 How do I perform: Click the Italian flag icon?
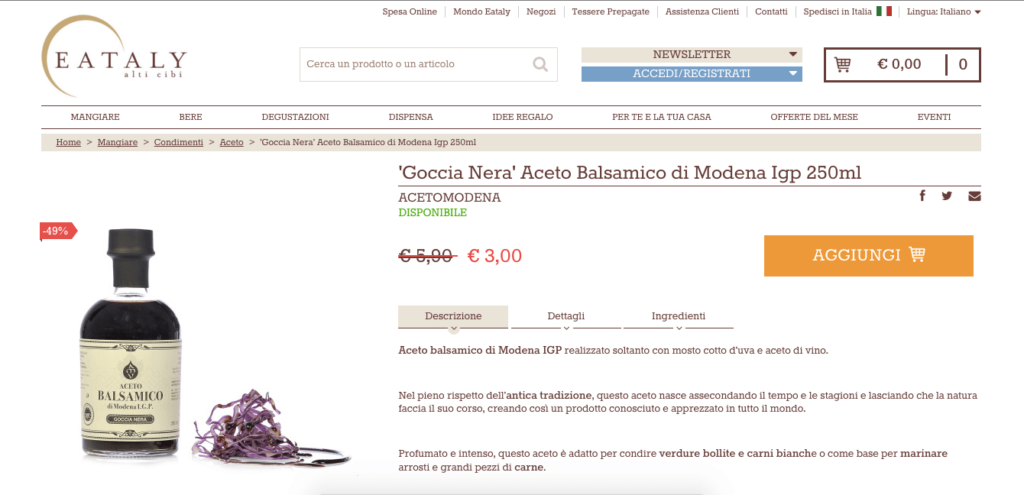pyautogui.click(x=884, y=11)
